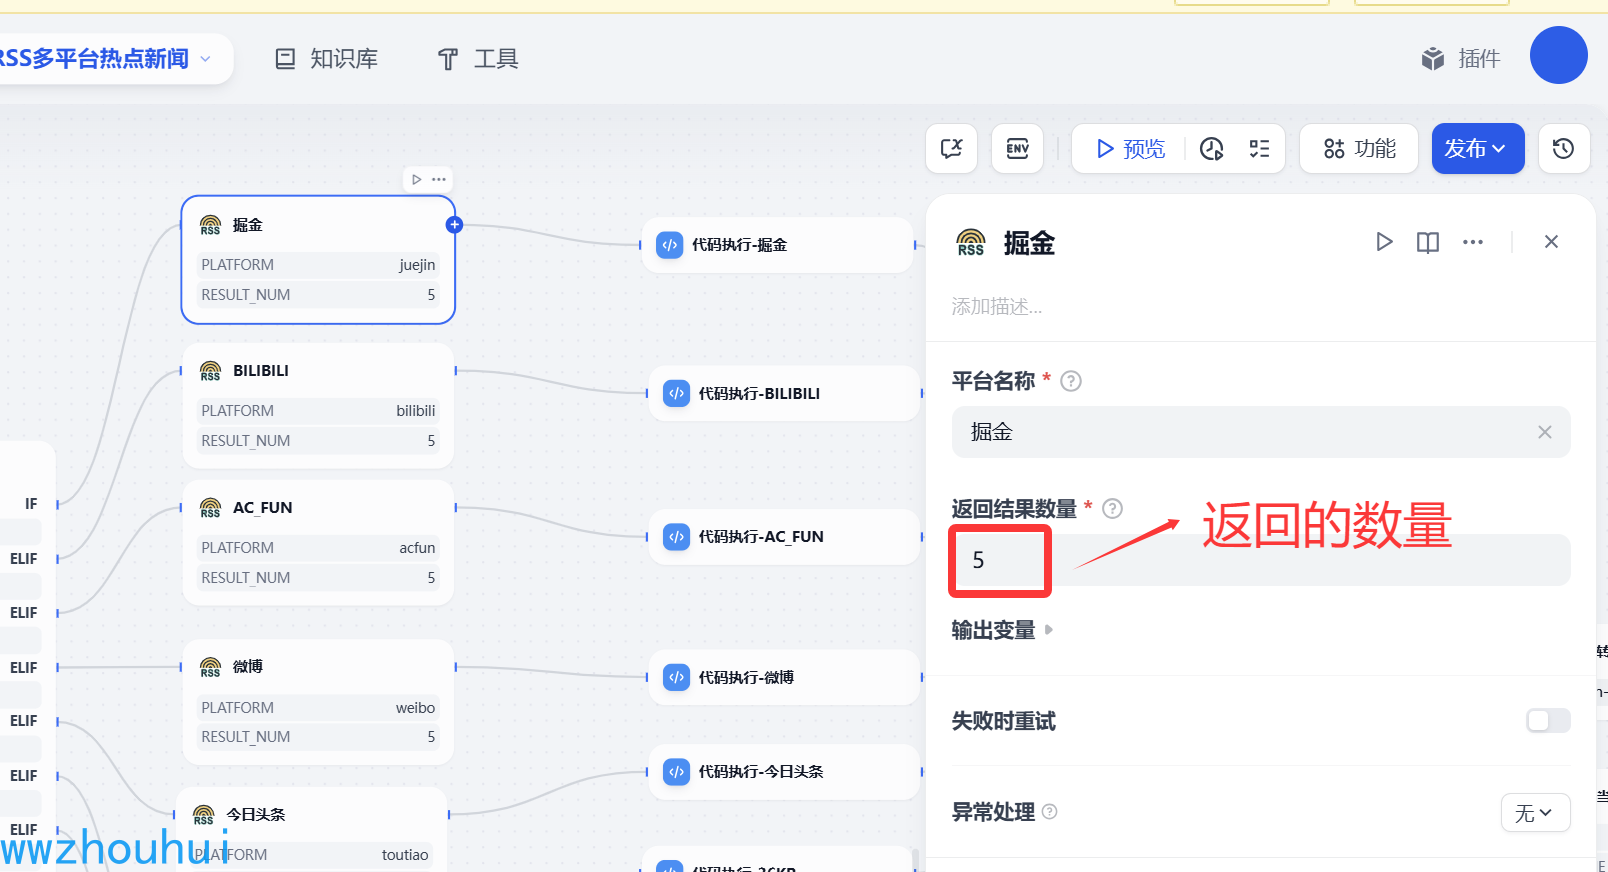The width and height of the screenshot is (1608, 872).
Task: Click RESULT_NUM row in 微博 node
Action: (318, 737)
